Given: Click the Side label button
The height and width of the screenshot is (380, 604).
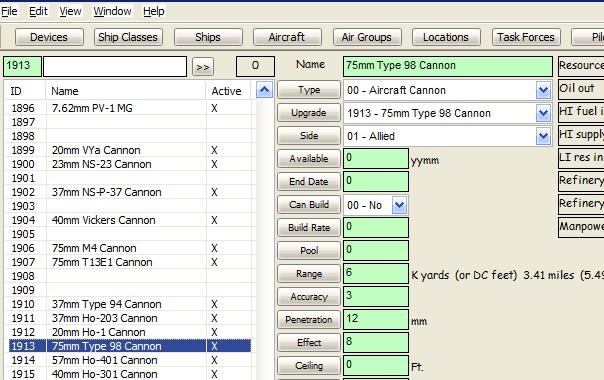Looking at the screenshot, I should click(x=309, y=136).
